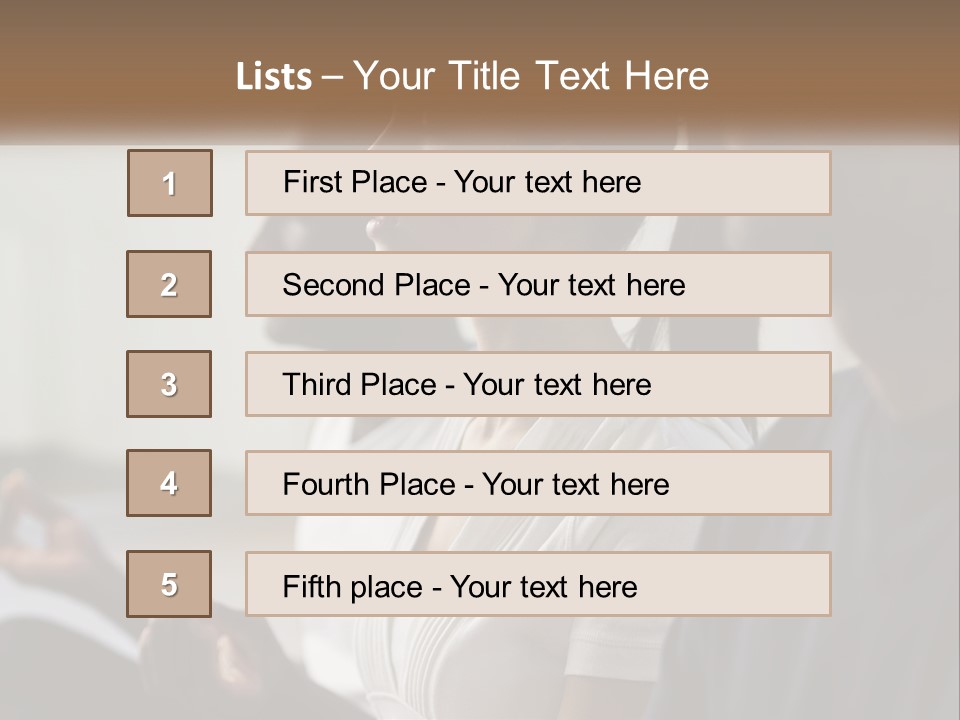Select the number 4 square
The image size is (960, 720).
click(169, 483)
